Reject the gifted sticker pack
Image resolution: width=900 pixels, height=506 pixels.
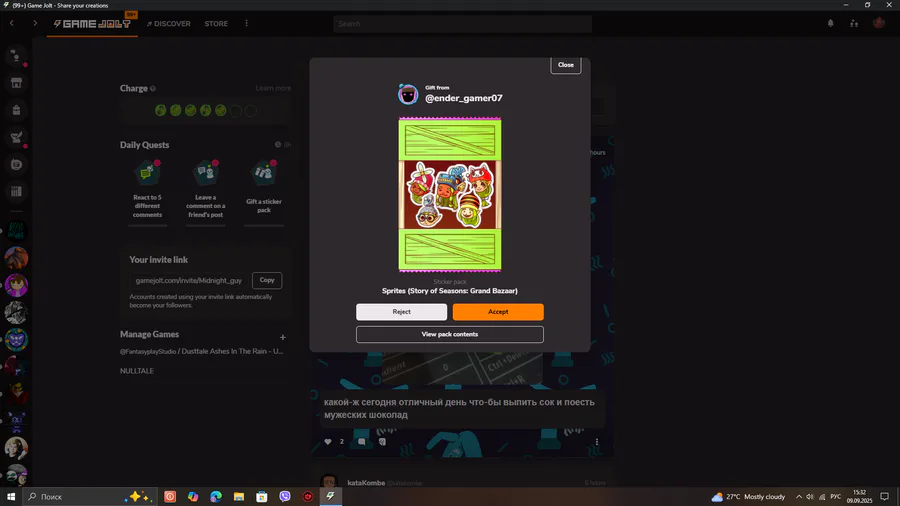click(401, 312)
